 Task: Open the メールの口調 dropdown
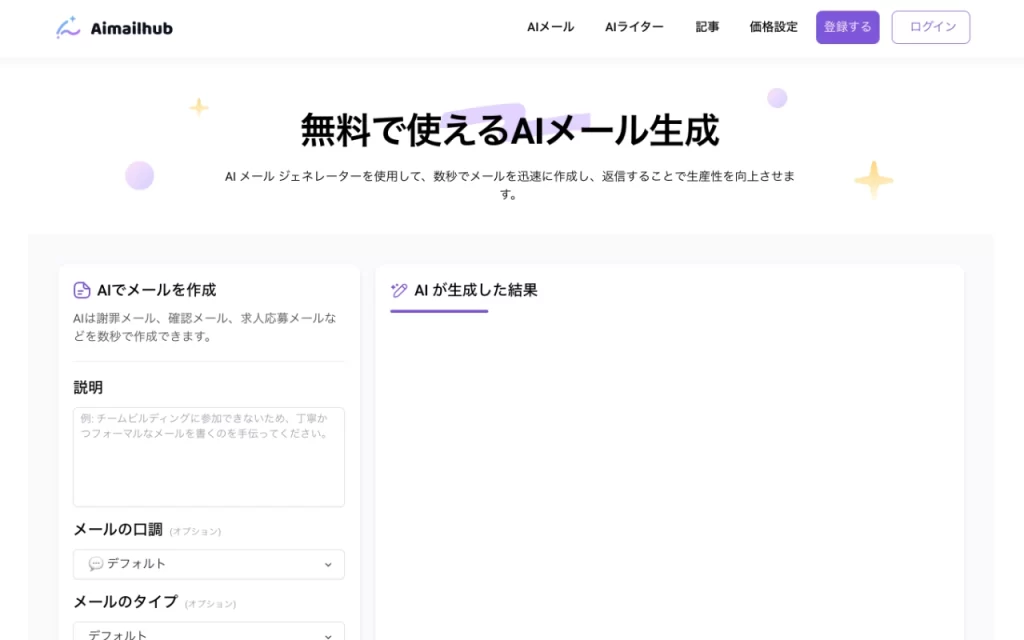(208, 564)
